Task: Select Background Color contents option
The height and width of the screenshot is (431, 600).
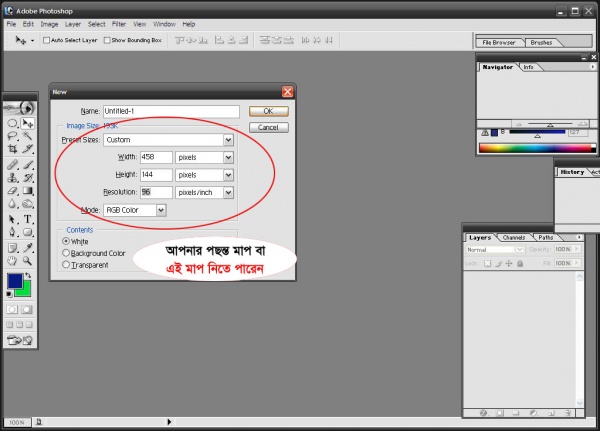Action: pyautogui.click(x=66, y=253)
